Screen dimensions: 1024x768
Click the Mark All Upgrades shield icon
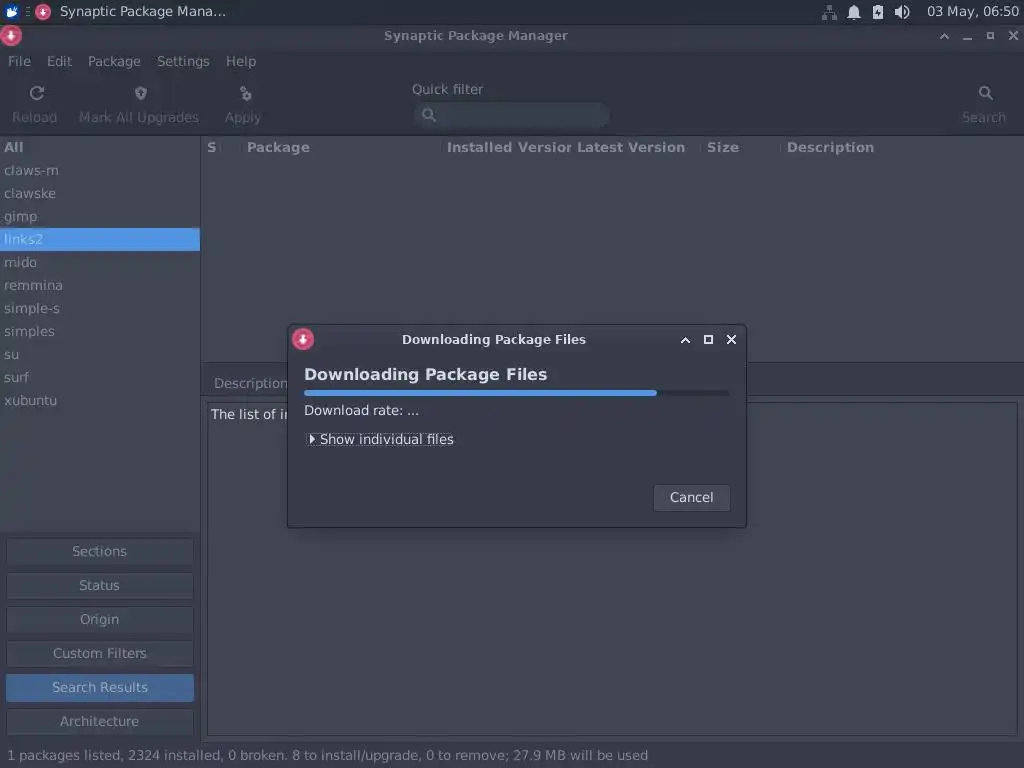[140, 93]
